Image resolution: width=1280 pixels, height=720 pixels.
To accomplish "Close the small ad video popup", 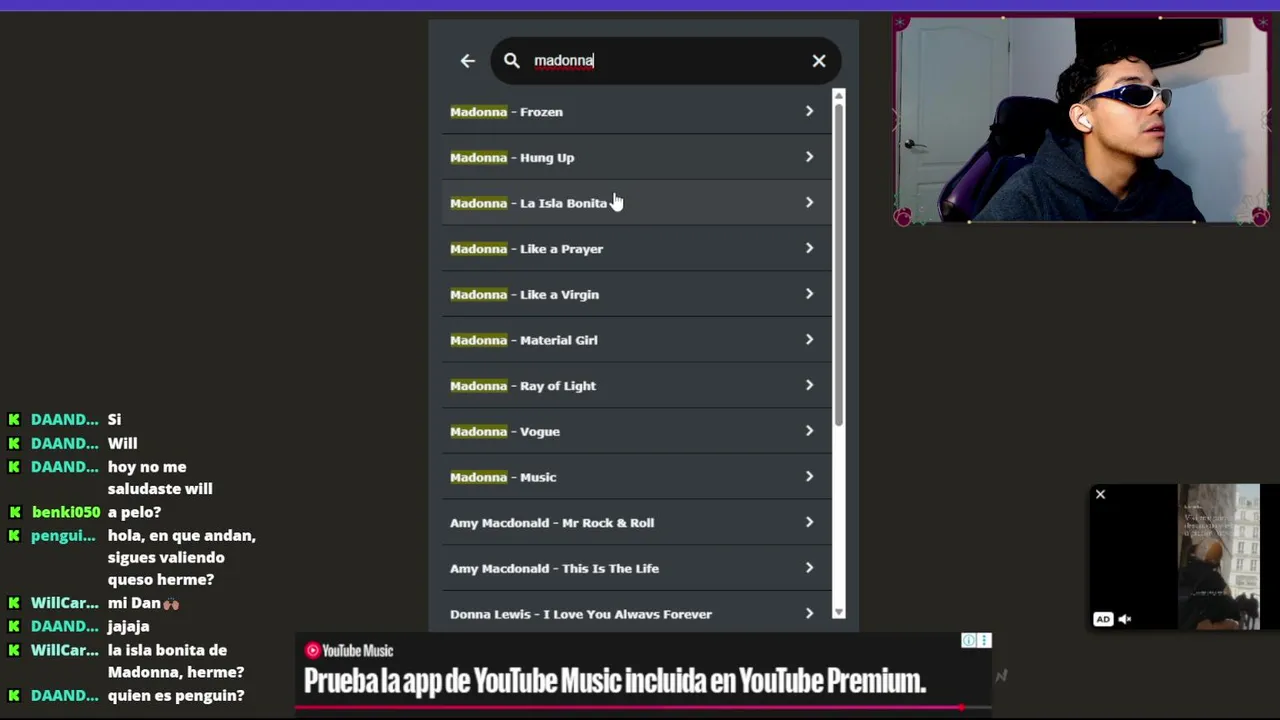I will (x=1100, y=494).
